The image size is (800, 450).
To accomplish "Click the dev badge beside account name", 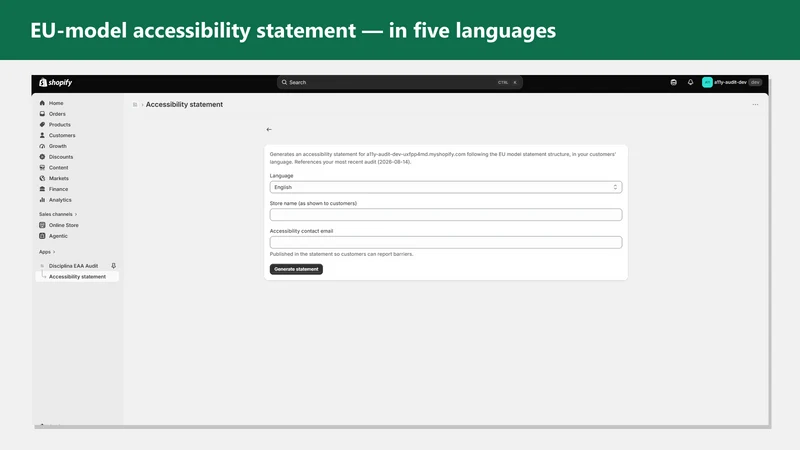I will tap(755, 82).
